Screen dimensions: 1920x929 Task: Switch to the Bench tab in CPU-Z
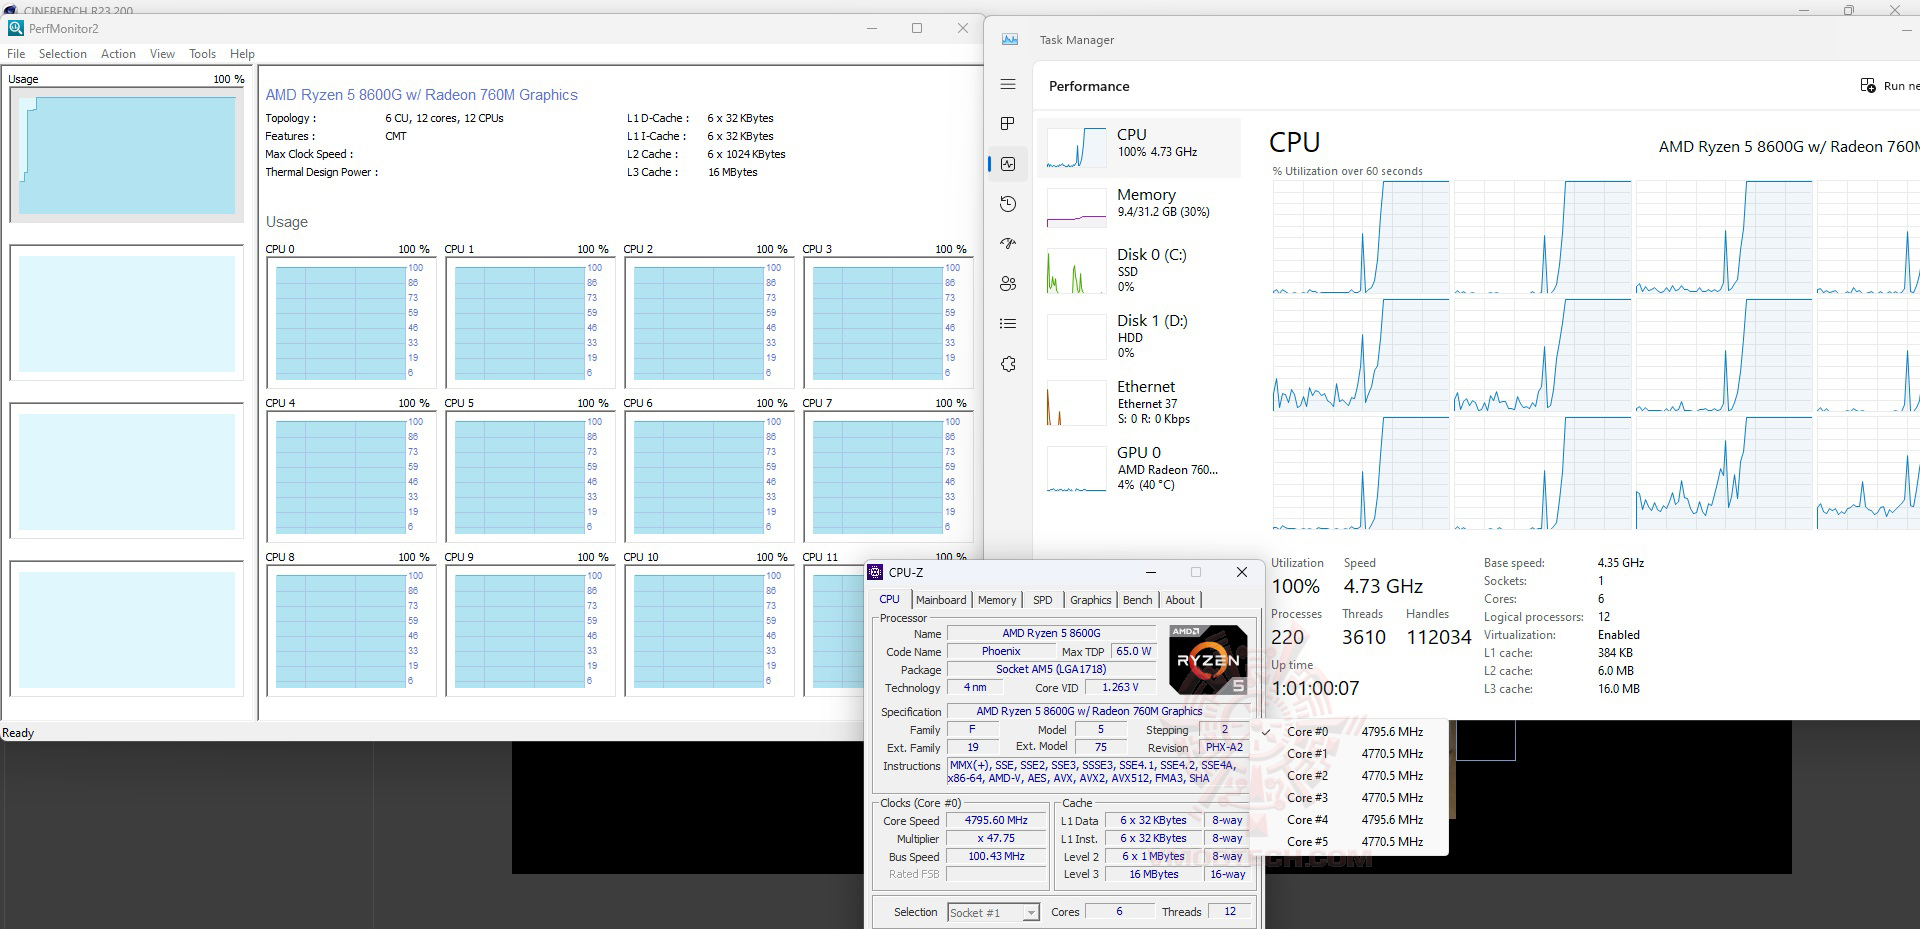1138,600
